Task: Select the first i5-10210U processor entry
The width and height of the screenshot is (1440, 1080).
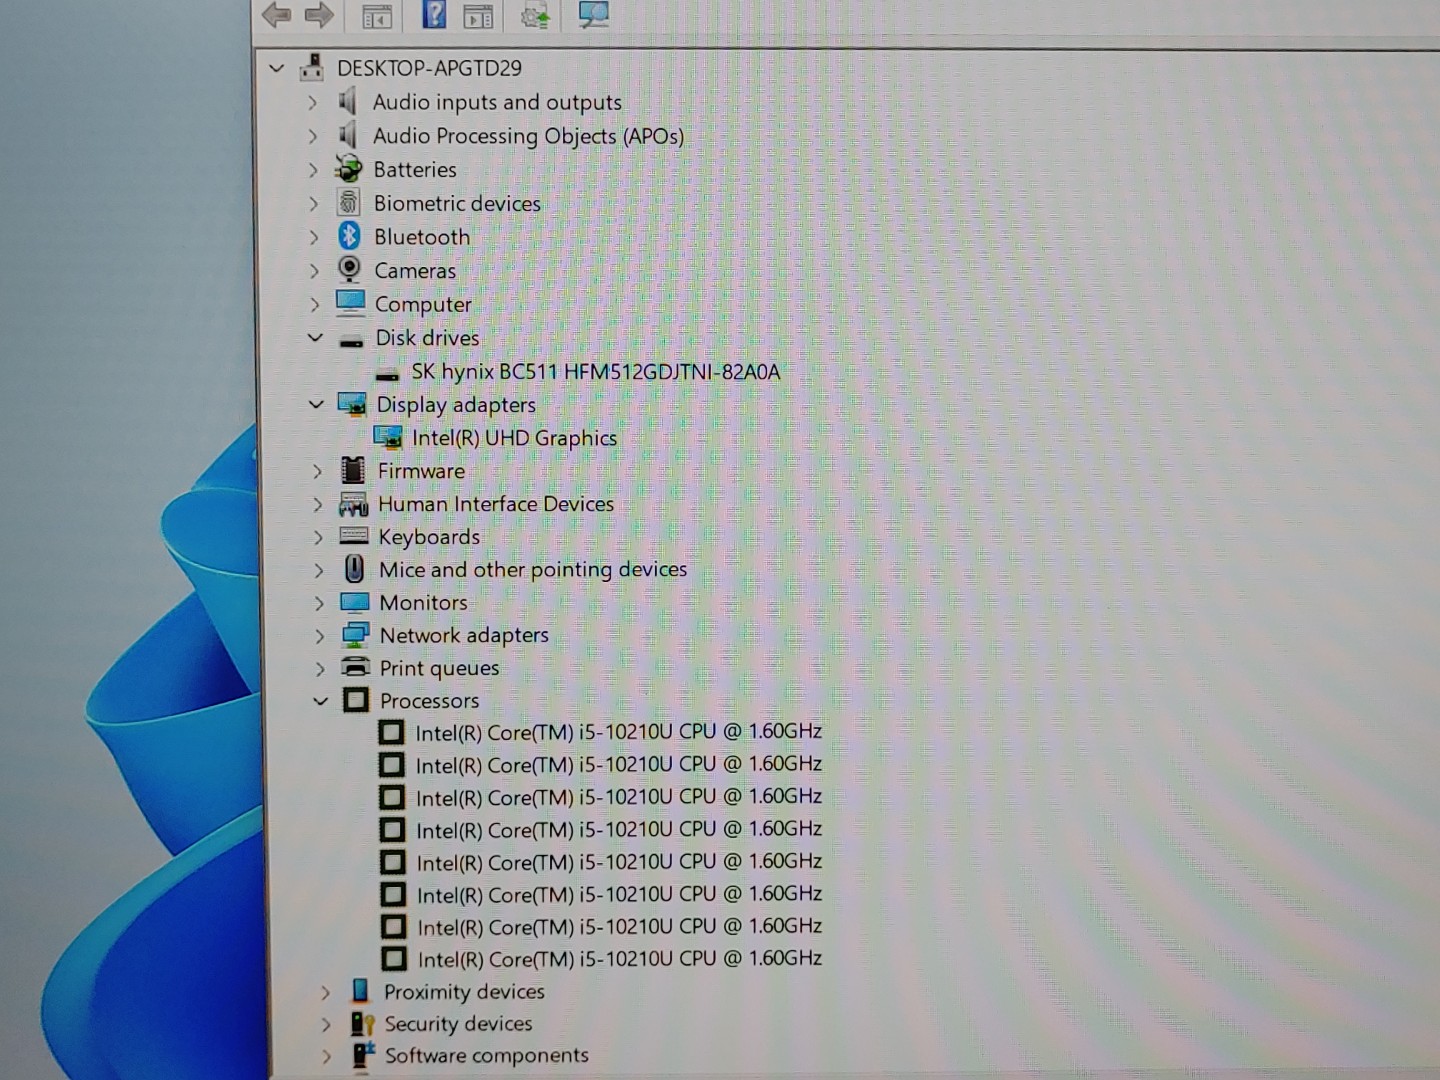Action: [x=618, y=733]
